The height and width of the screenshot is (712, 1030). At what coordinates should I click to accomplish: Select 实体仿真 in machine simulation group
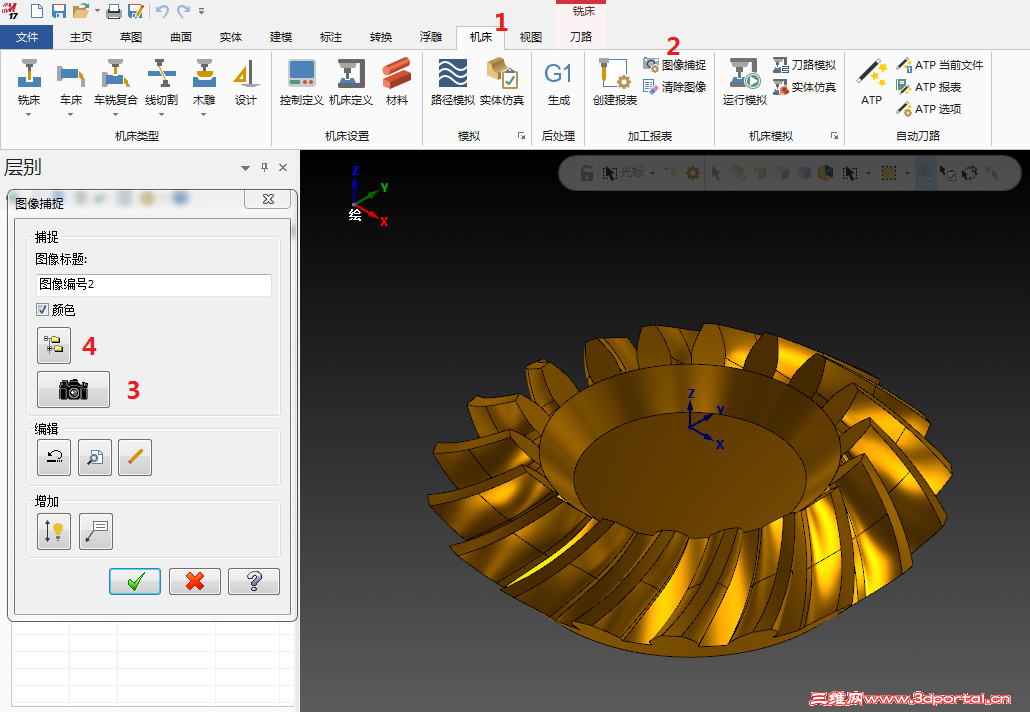(805, 87)
